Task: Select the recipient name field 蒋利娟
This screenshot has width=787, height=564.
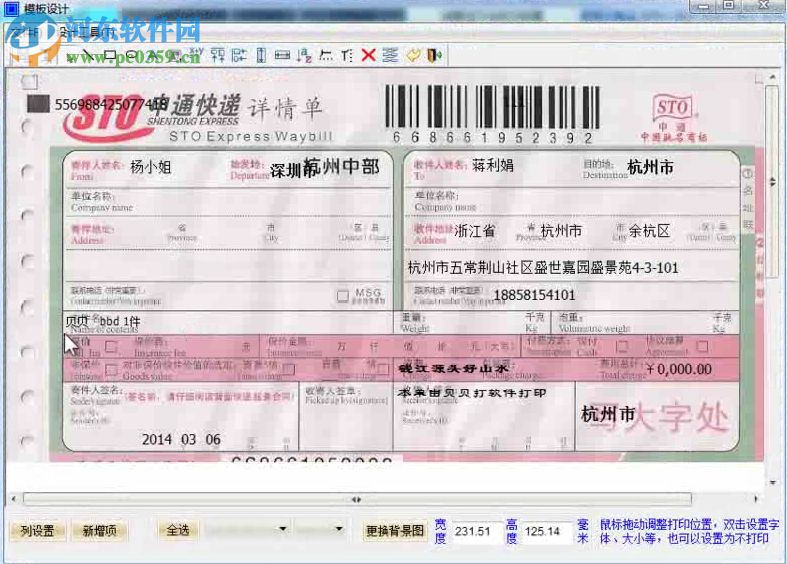Action: click(493, 165)
